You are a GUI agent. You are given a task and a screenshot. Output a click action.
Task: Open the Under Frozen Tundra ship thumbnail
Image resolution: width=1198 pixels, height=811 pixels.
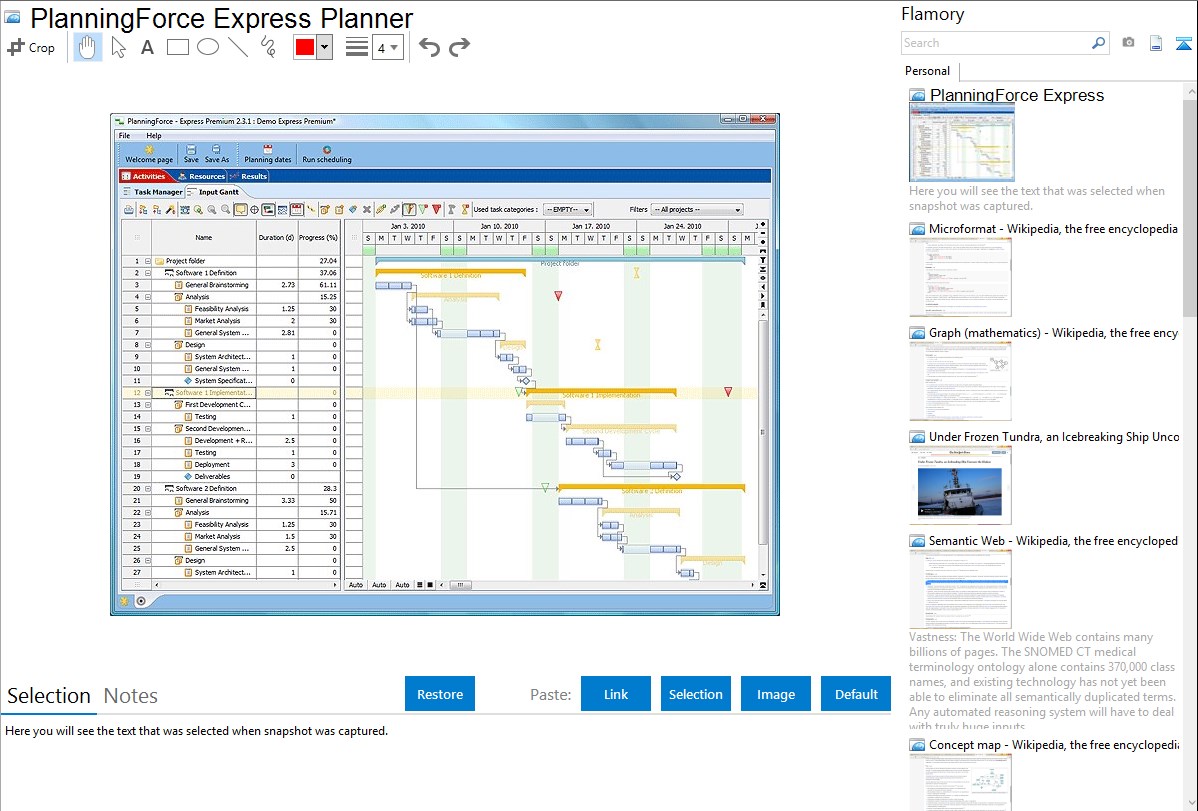pos(960,485)
